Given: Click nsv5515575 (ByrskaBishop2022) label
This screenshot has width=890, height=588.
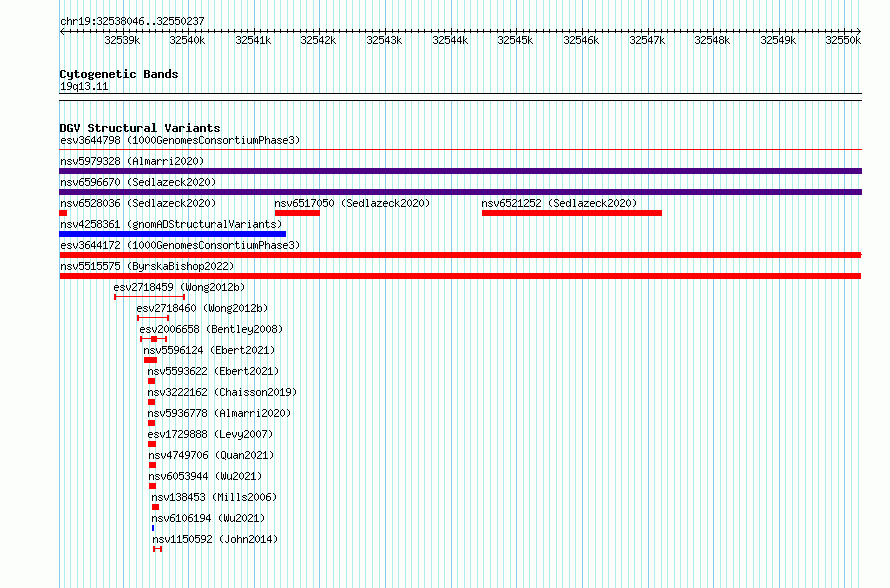Looking at the screenshot, I should coord(147,266).
